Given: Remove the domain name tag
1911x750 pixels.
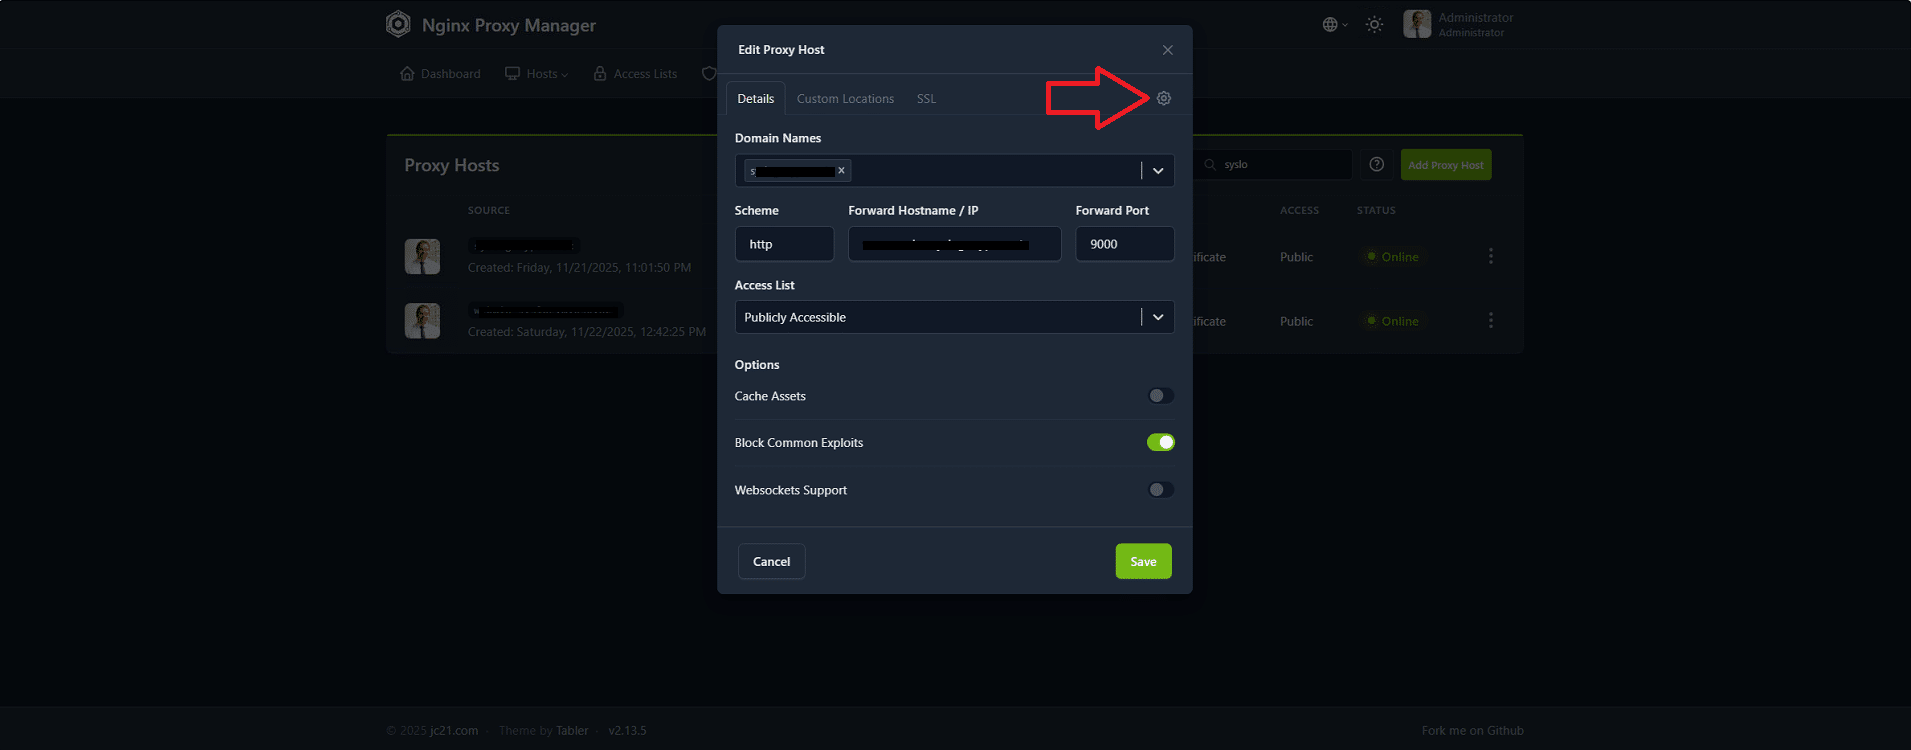Looking at the screenshot, I should (x=841, y=171).
